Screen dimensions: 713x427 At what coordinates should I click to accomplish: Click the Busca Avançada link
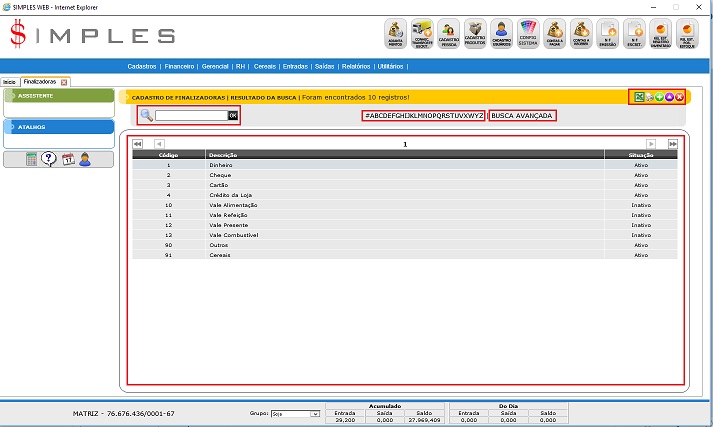click(x=522, y=116)
